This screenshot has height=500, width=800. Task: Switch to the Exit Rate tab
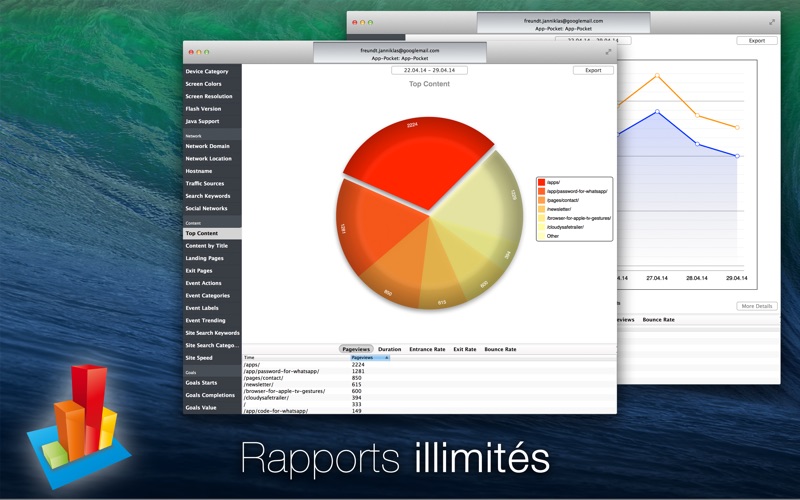pyautogui.click(x=465, y=349)
